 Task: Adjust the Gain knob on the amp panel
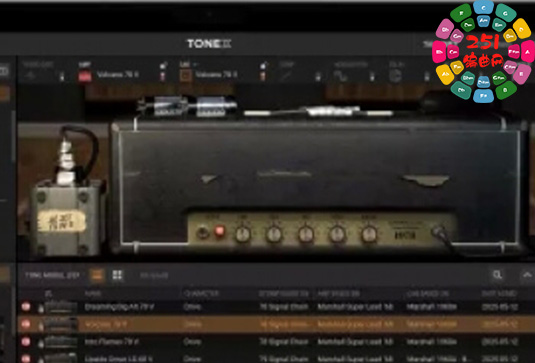click(x=243, y=234)
